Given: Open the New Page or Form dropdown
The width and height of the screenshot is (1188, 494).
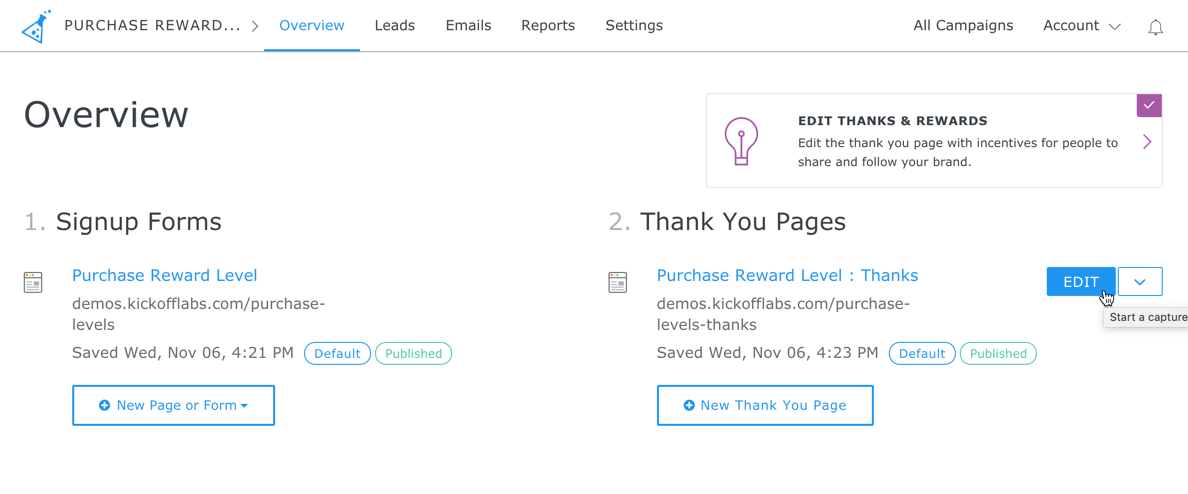Looking at the screenshot, I should tap(173, 405).
